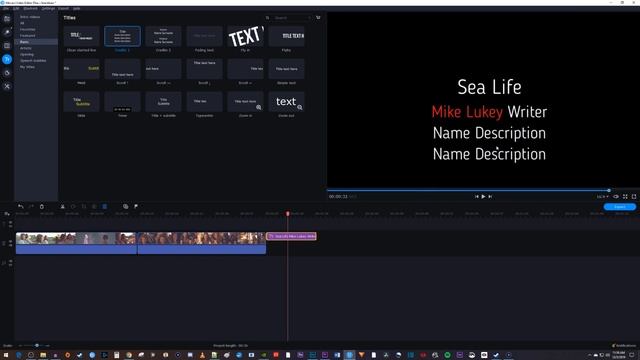Select the Favorites category

click(27, 29)
